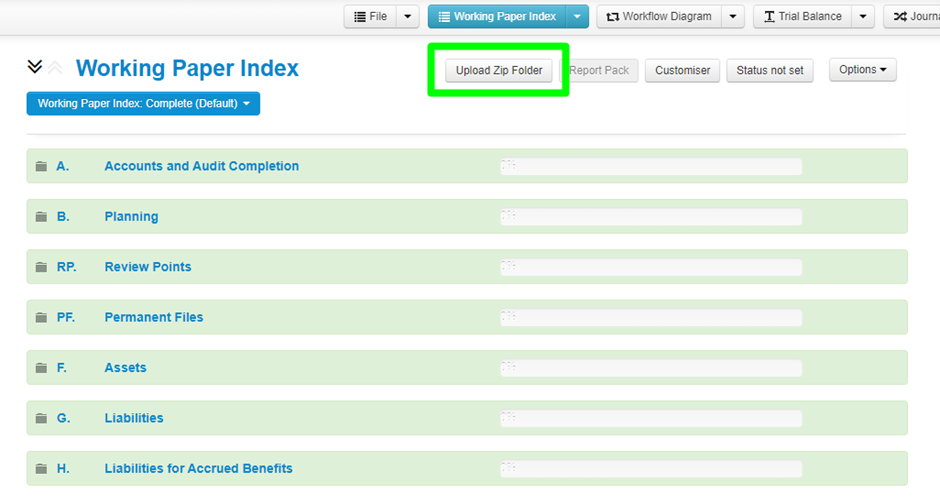Open the dropdown arrow next to File
Viewport: 940px width, 504px height.
pyautogui.click(x=408, y=17)
